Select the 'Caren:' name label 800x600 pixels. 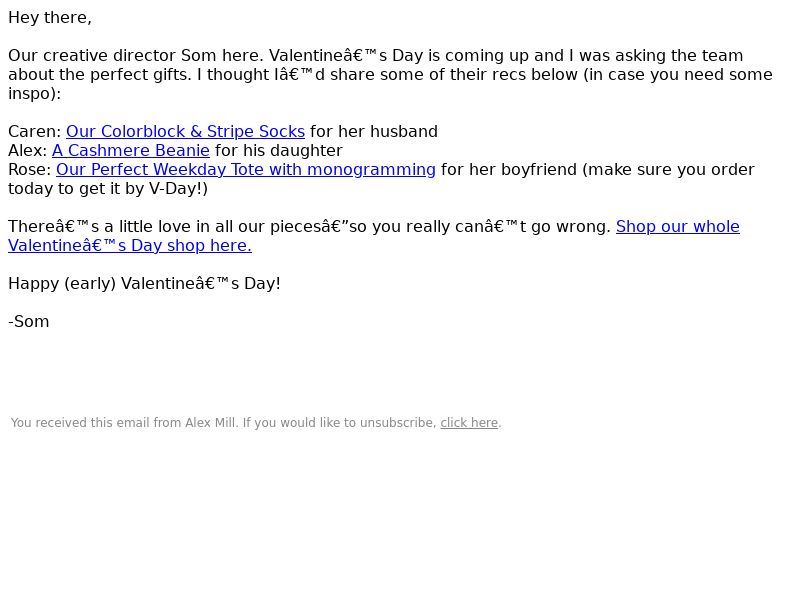pos(35,132)
